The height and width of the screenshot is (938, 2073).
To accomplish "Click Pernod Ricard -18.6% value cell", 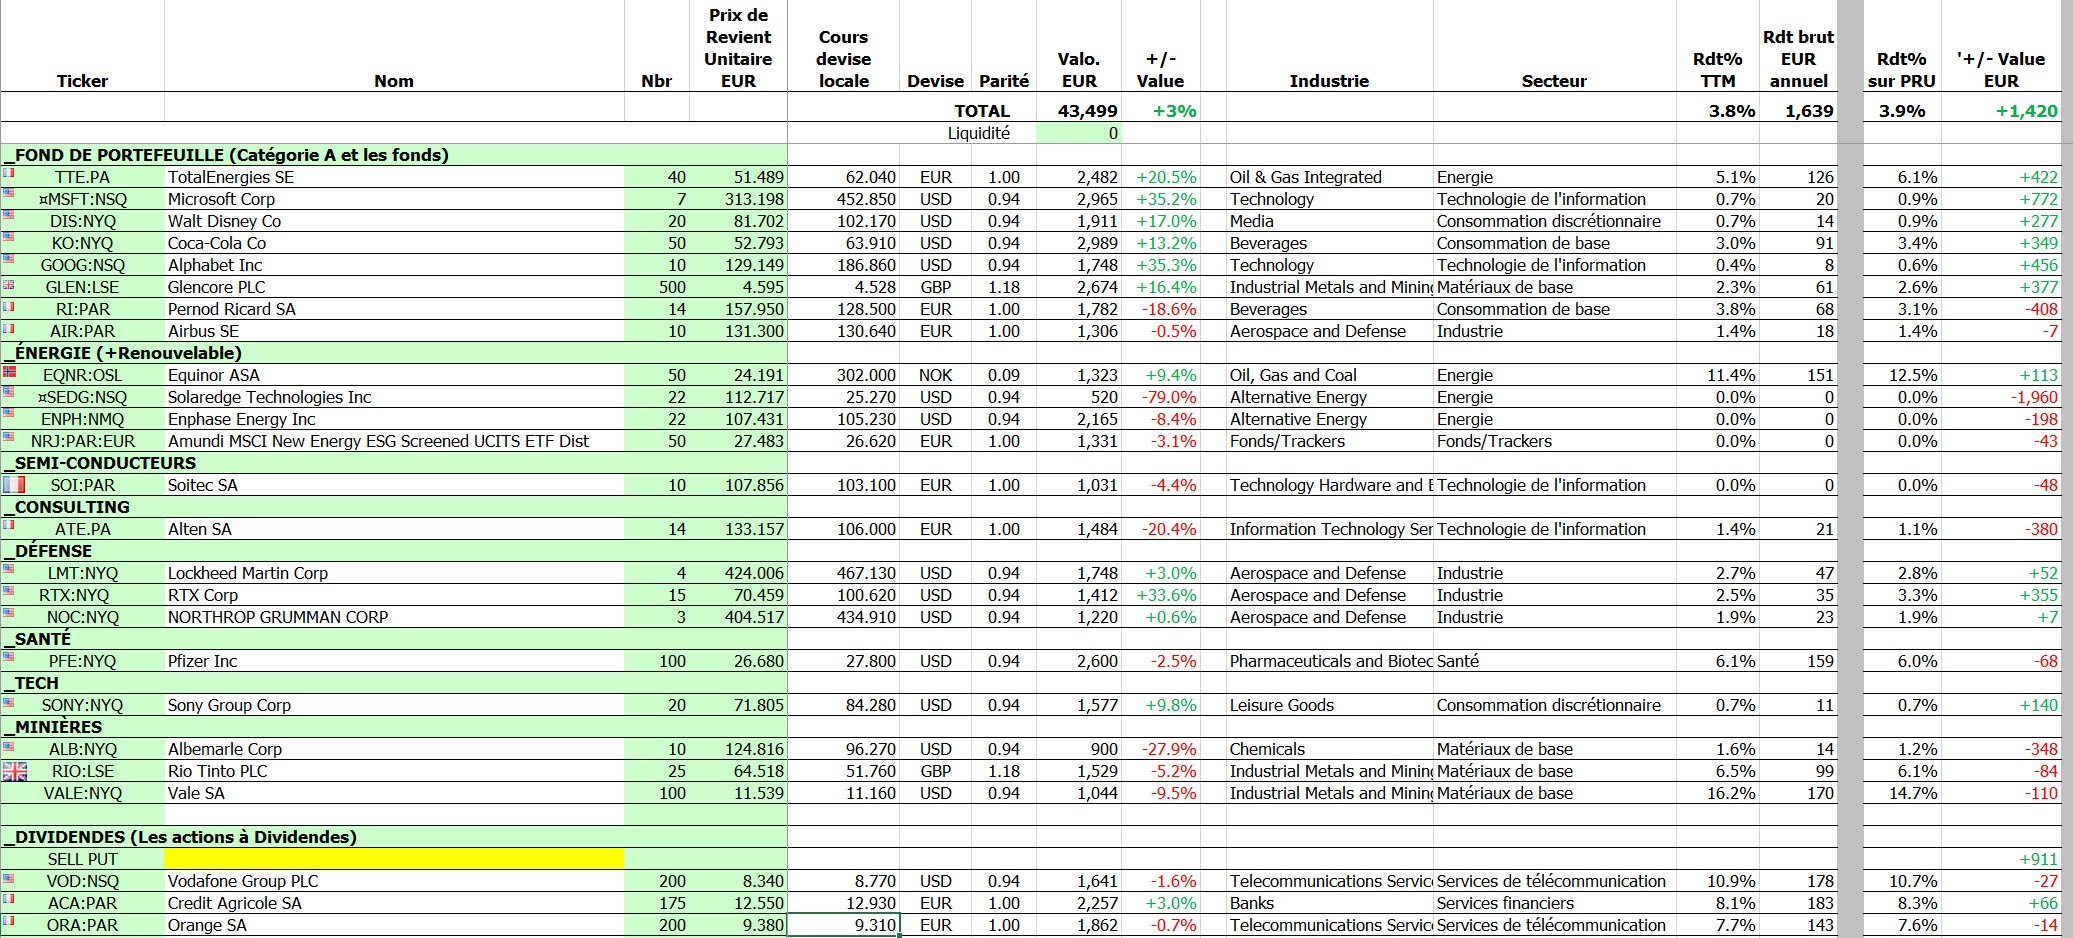I will [x=1160, y=309].
